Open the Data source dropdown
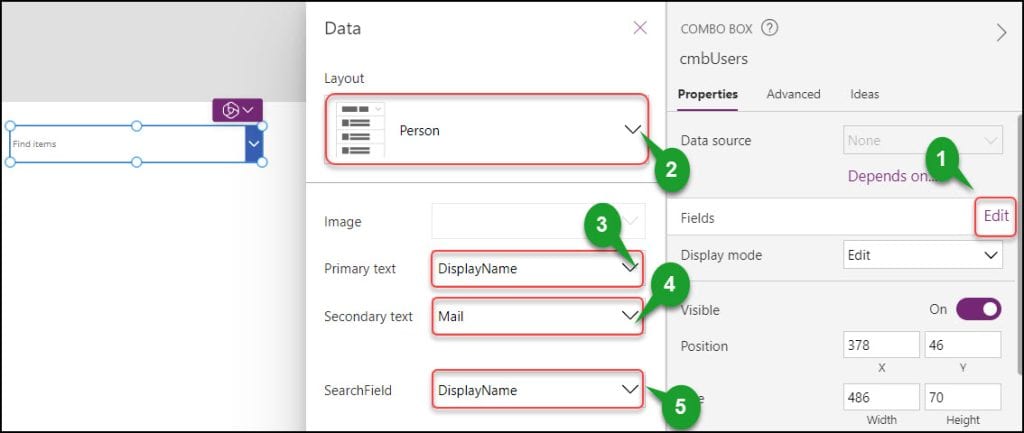Screen dimensions: 1024x433 pyautogui.click(x=923, y=140)
